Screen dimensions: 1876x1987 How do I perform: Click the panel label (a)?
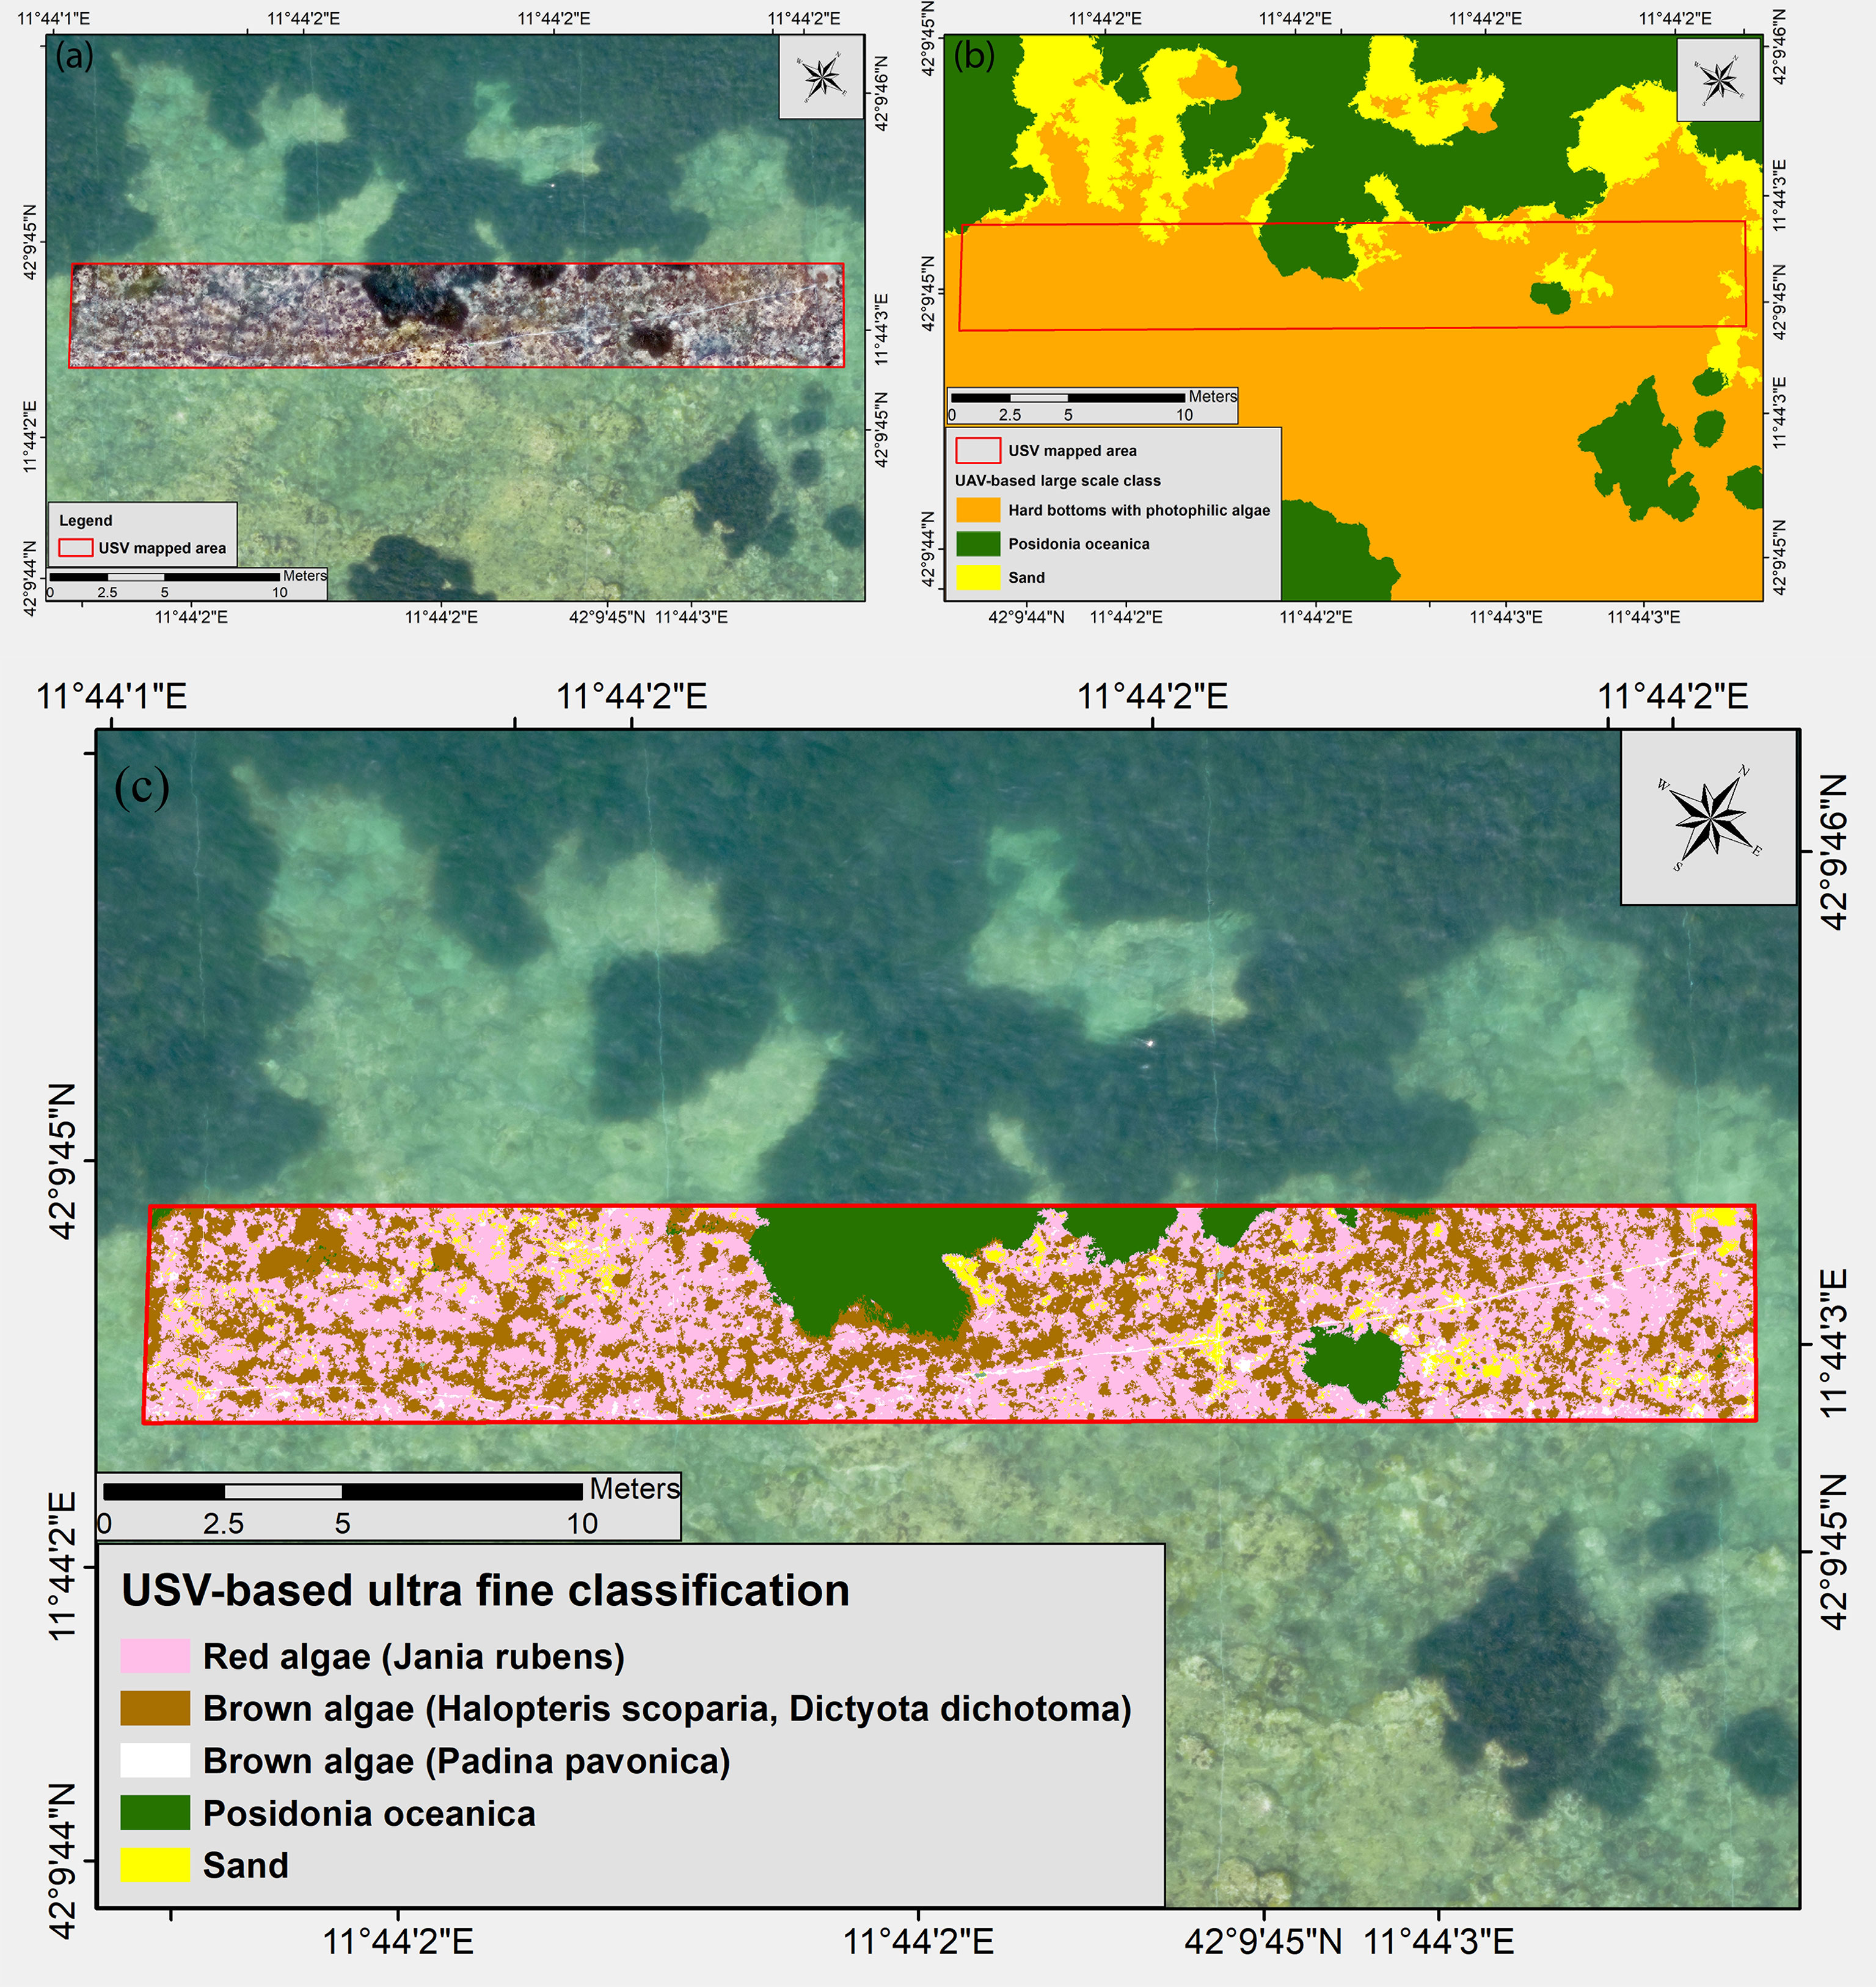[x=75, y=55]
